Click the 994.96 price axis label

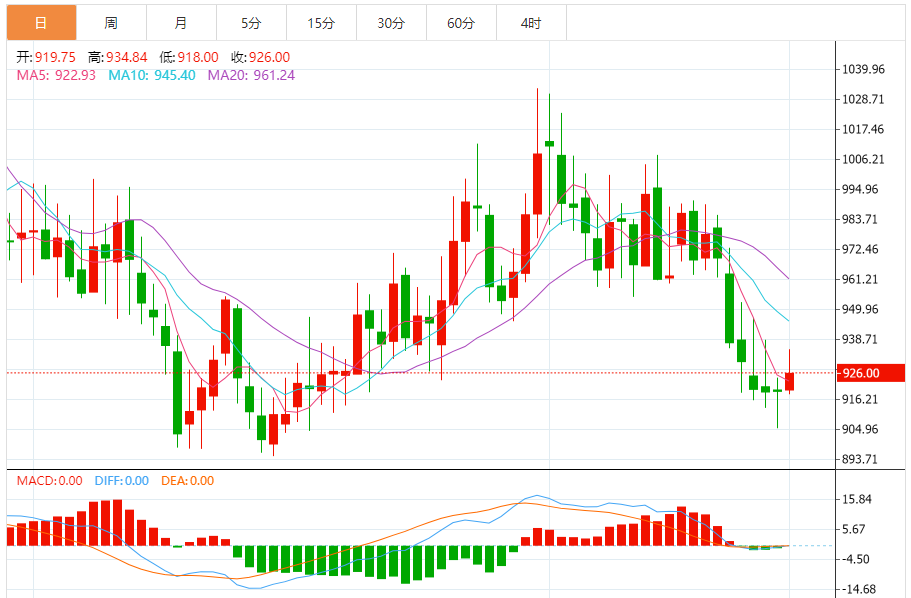[860, 189]
